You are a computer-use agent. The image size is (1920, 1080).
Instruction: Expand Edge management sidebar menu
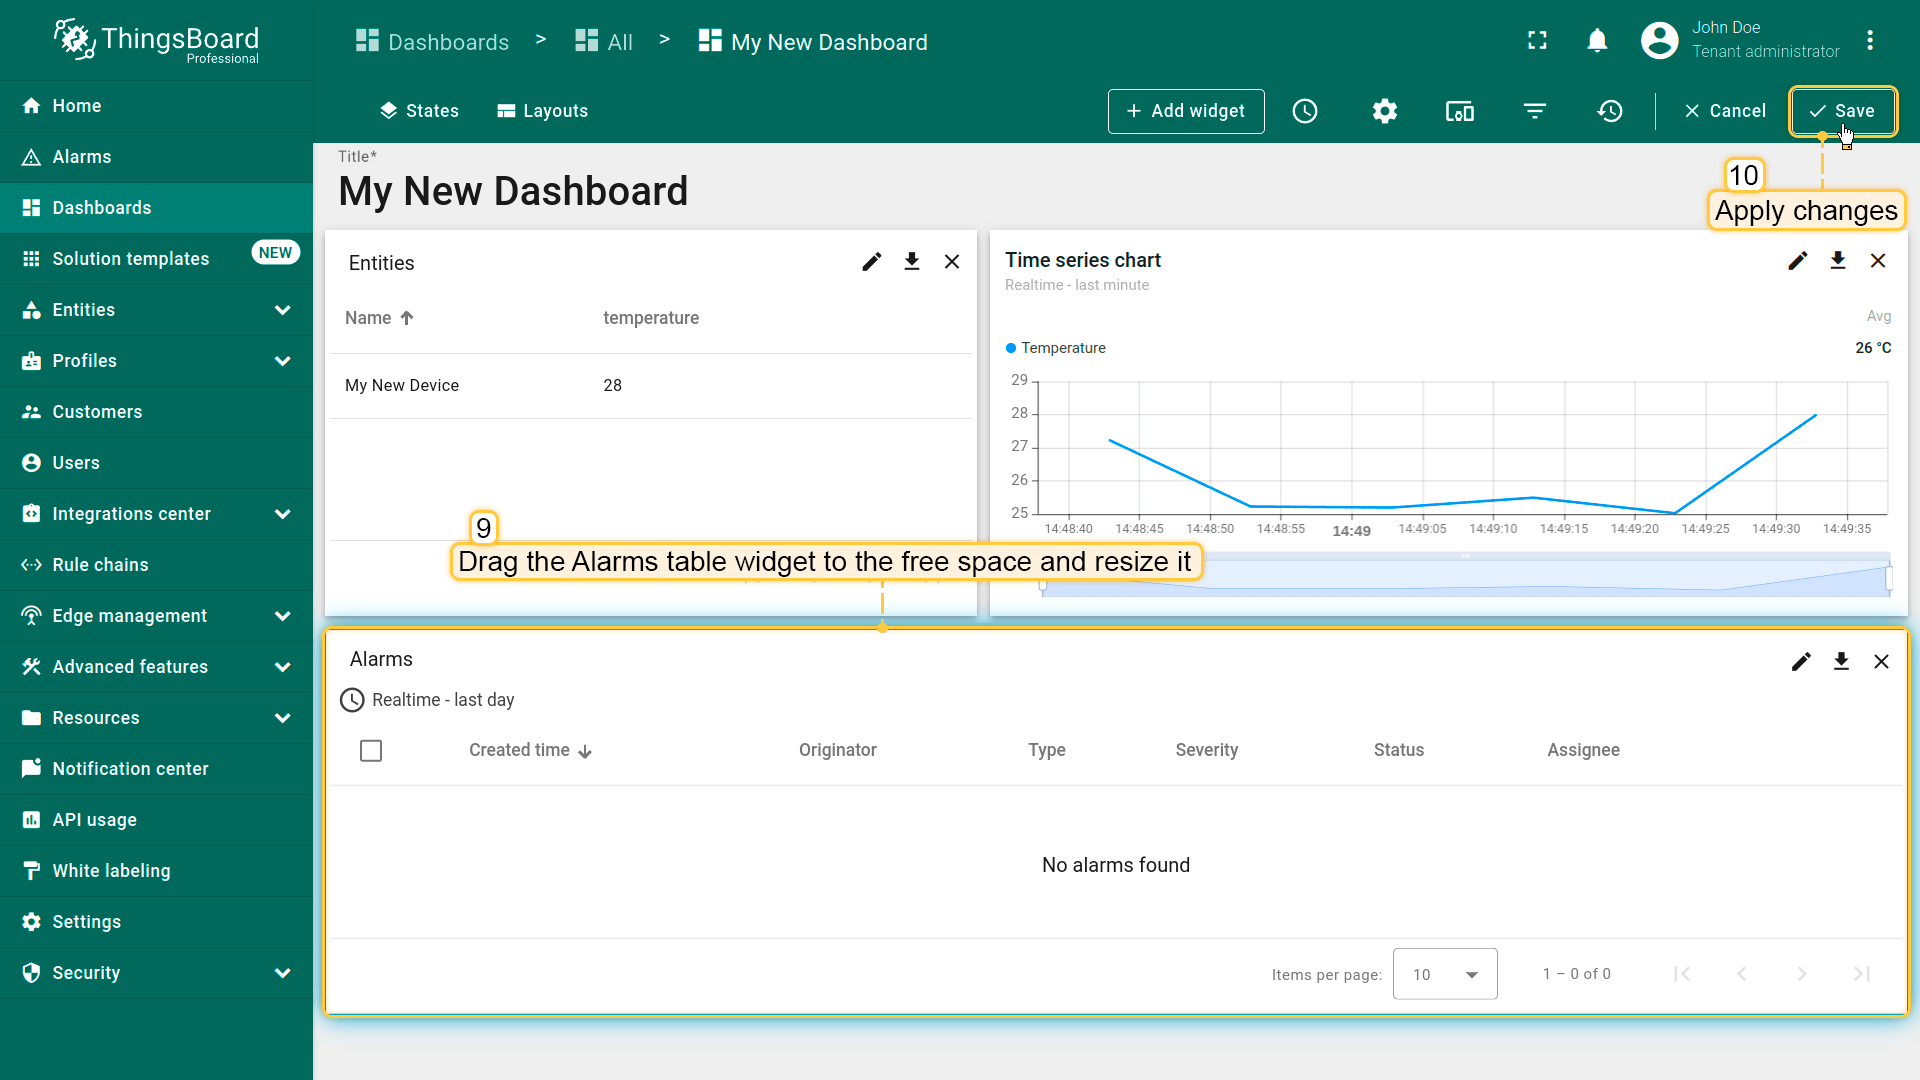(156, 616)
